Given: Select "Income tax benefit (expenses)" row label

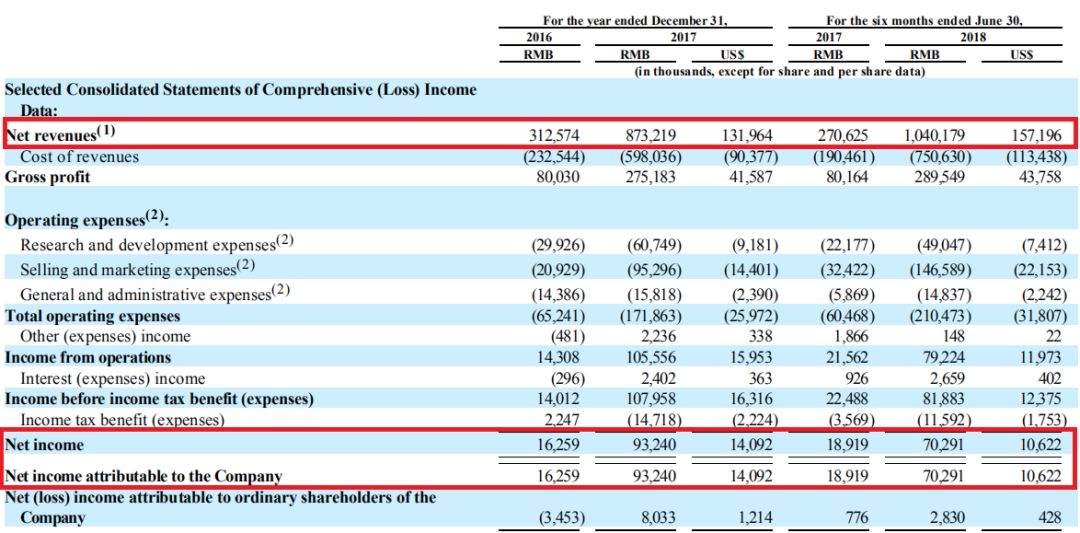Looking at the screenshot, I should [x=122, y=421].
